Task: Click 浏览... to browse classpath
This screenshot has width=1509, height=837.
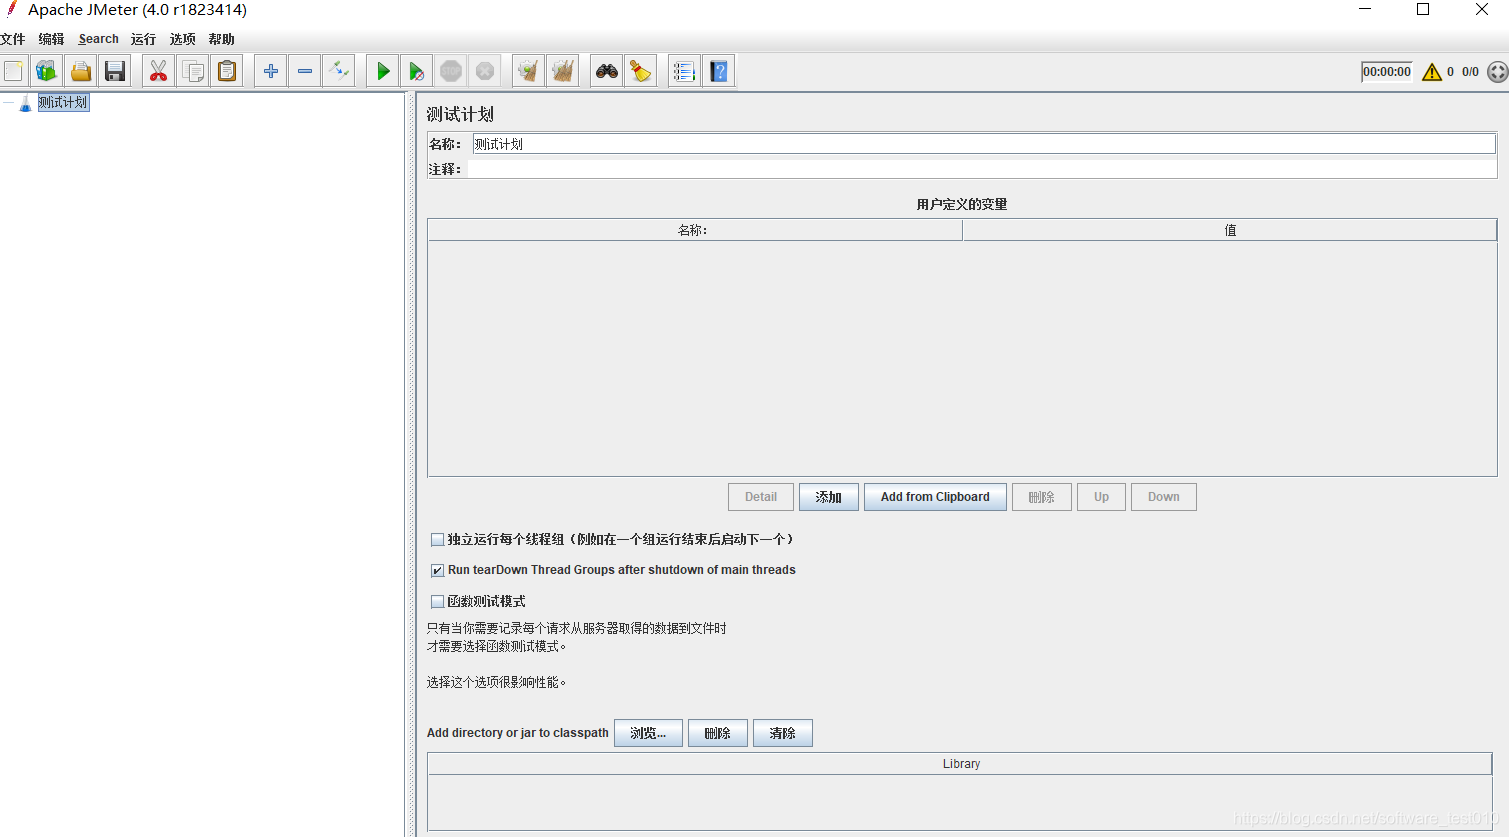Action: click(648, 733)
